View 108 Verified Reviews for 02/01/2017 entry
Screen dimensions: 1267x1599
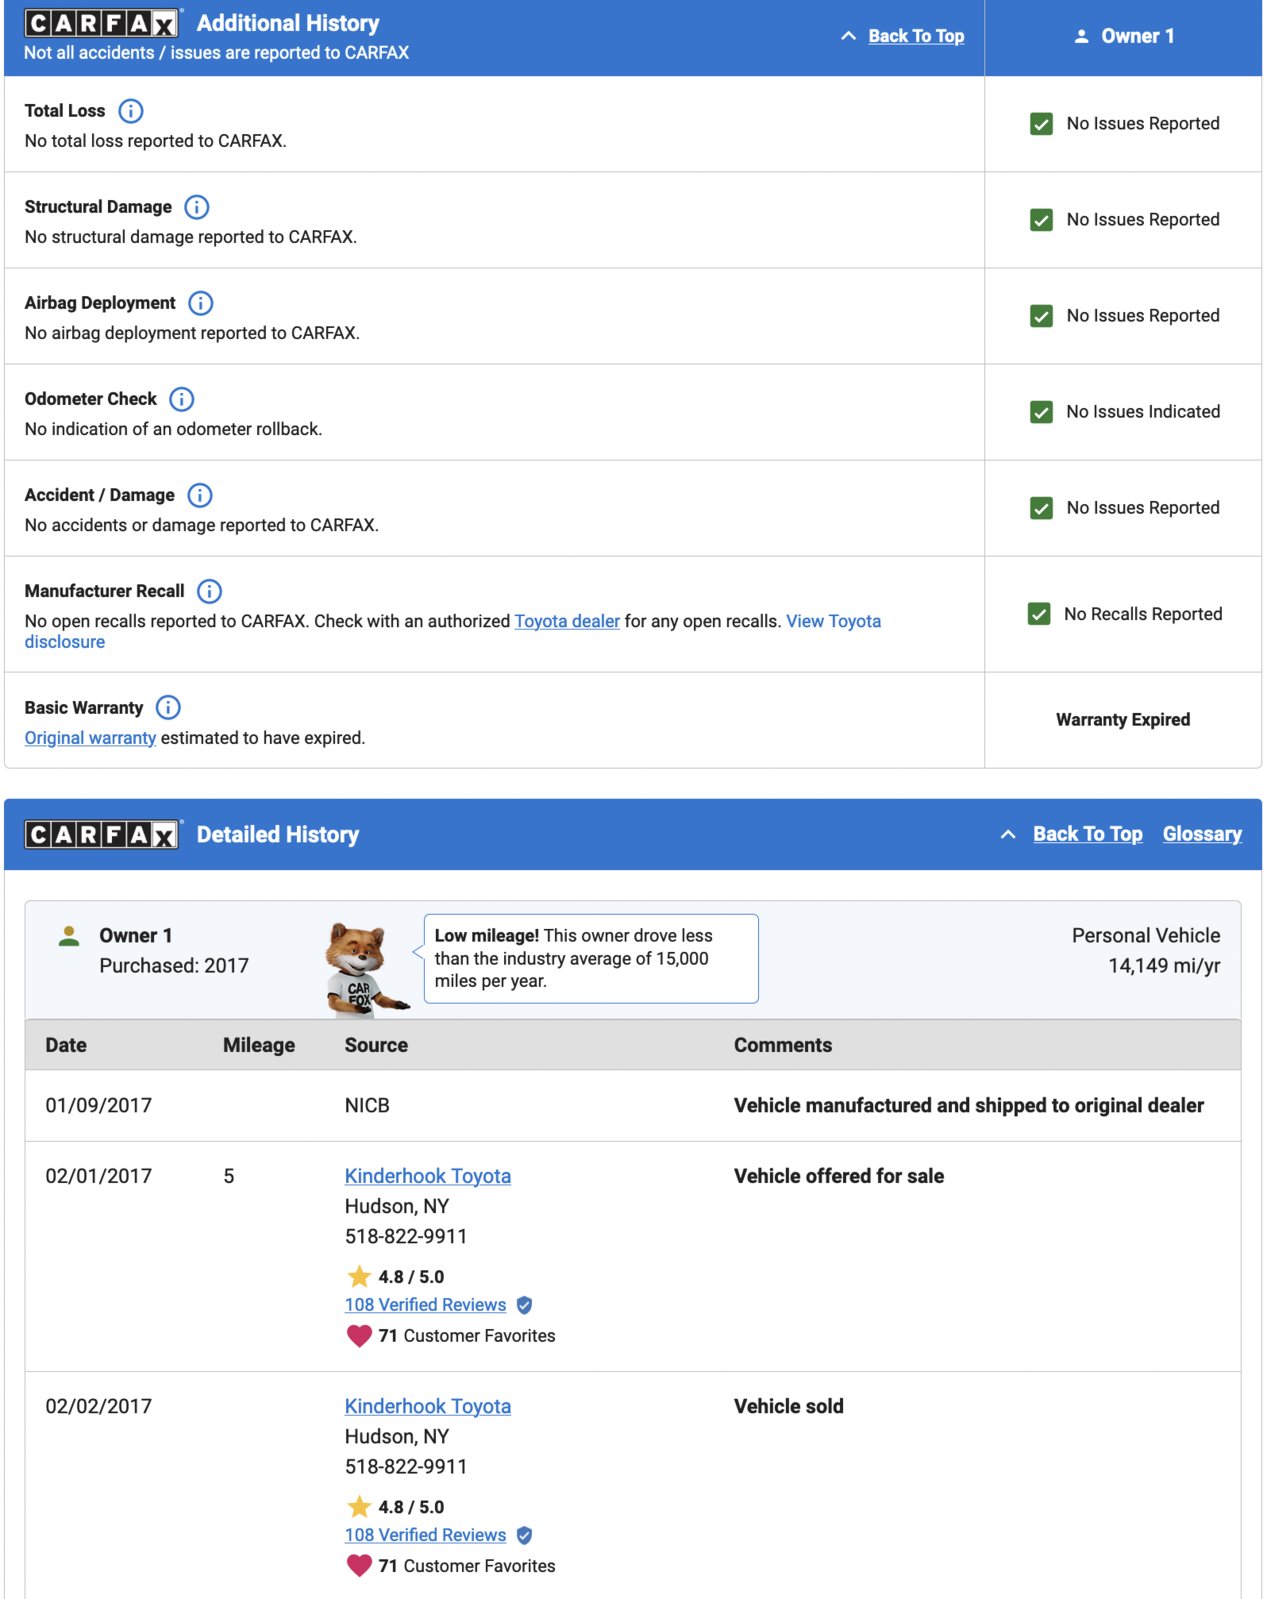[x=425, y=1305]
